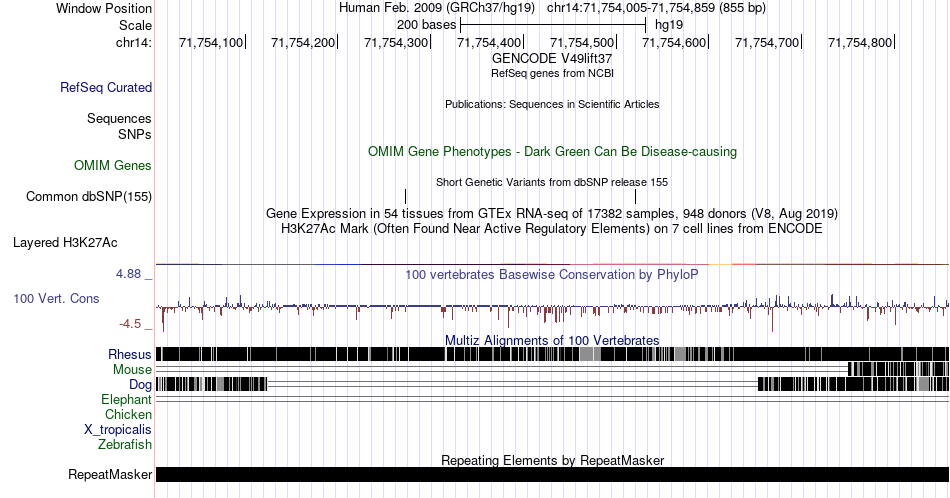Screen dimensions: 950x498
Task: Click the Sequences track label
Action: [x=119, y=118]
